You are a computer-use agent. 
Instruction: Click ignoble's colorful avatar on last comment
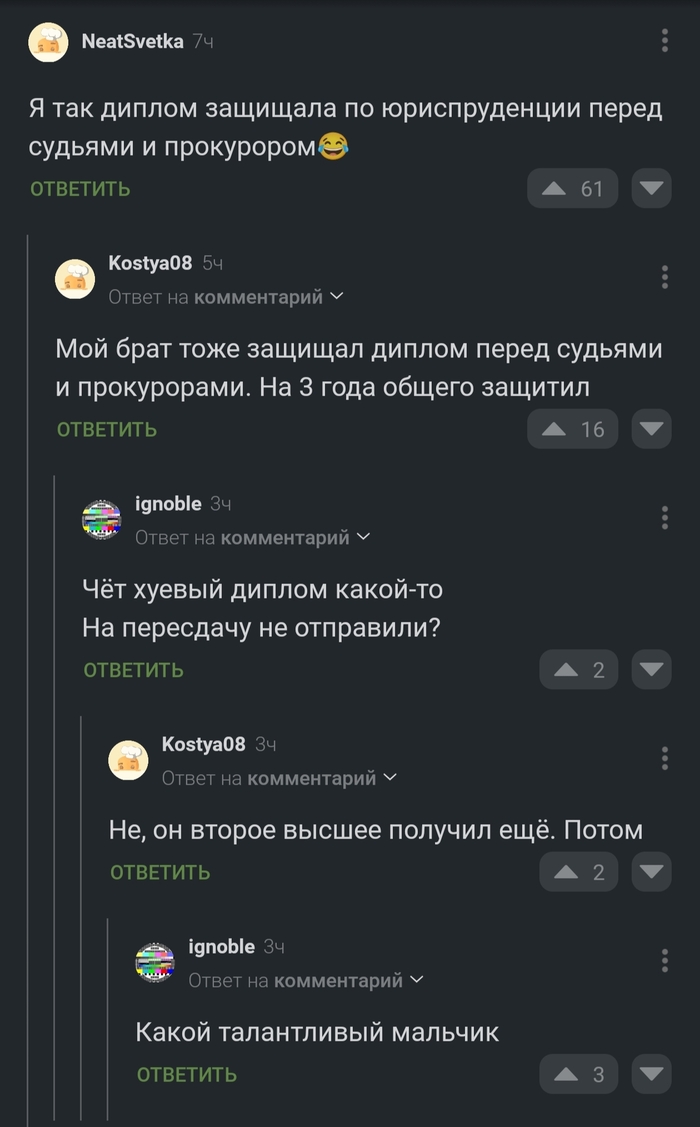[155, 962]
